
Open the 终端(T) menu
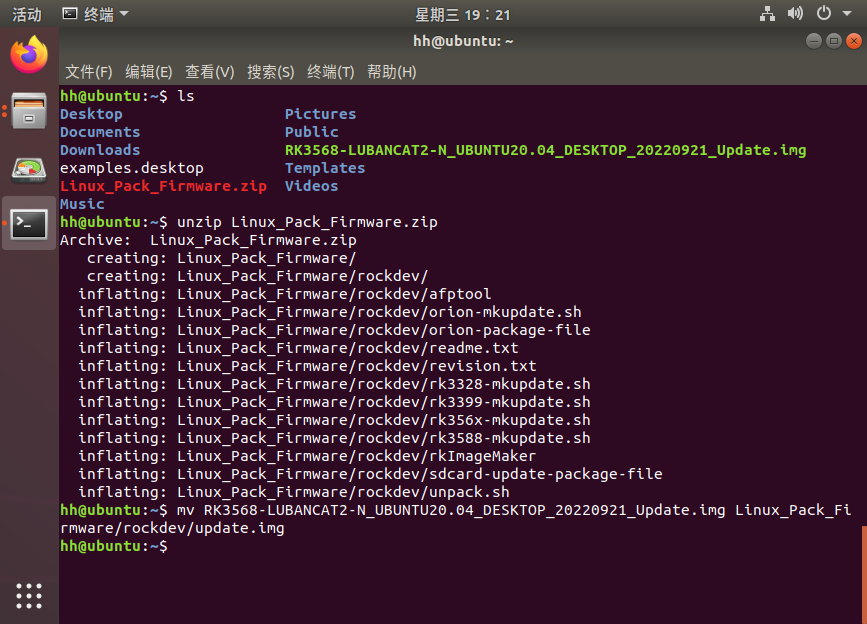(331, 71)
